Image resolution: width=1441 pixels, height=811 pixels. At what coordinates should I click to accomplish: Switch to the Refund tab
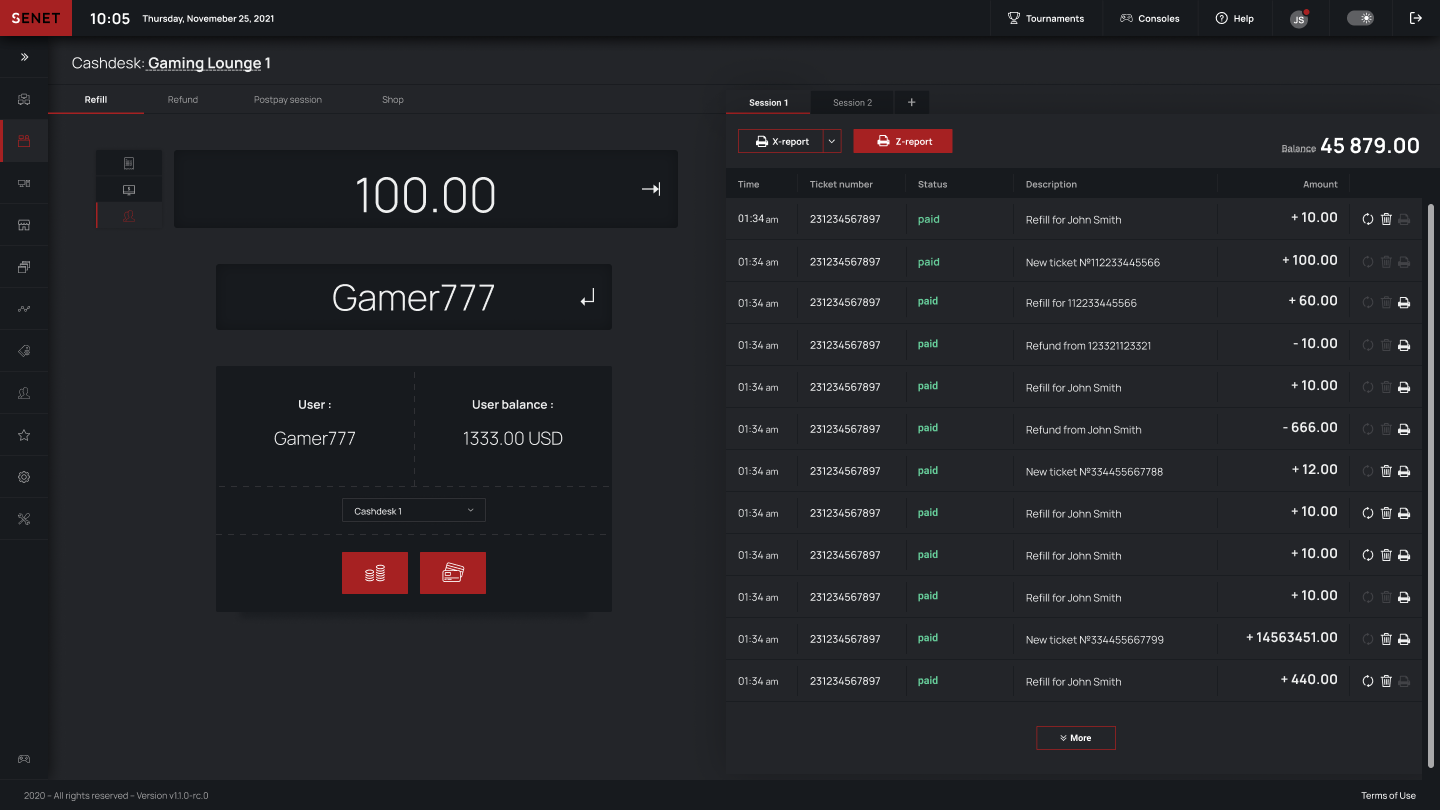(x=182, y=100)
